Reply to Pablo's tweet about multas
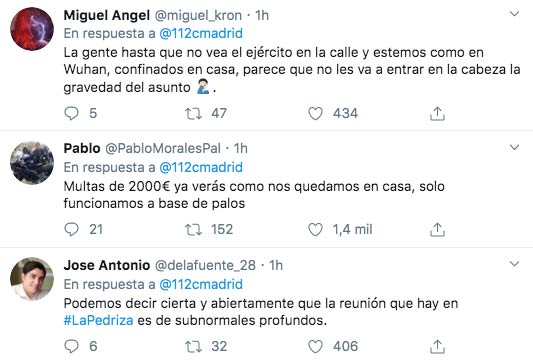533x363 pixels. [71, 229]
